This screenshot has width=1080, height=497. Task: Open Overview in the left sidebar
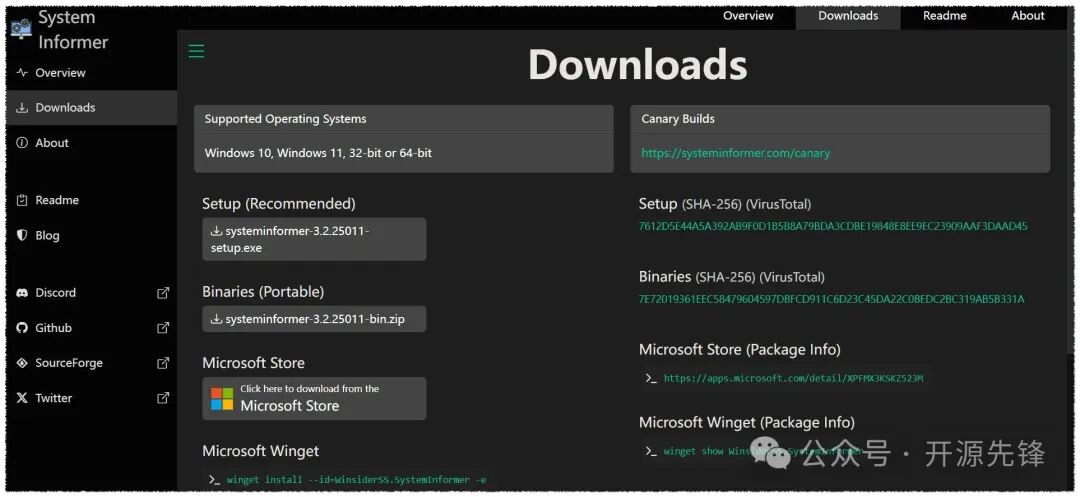click(60, 73)
